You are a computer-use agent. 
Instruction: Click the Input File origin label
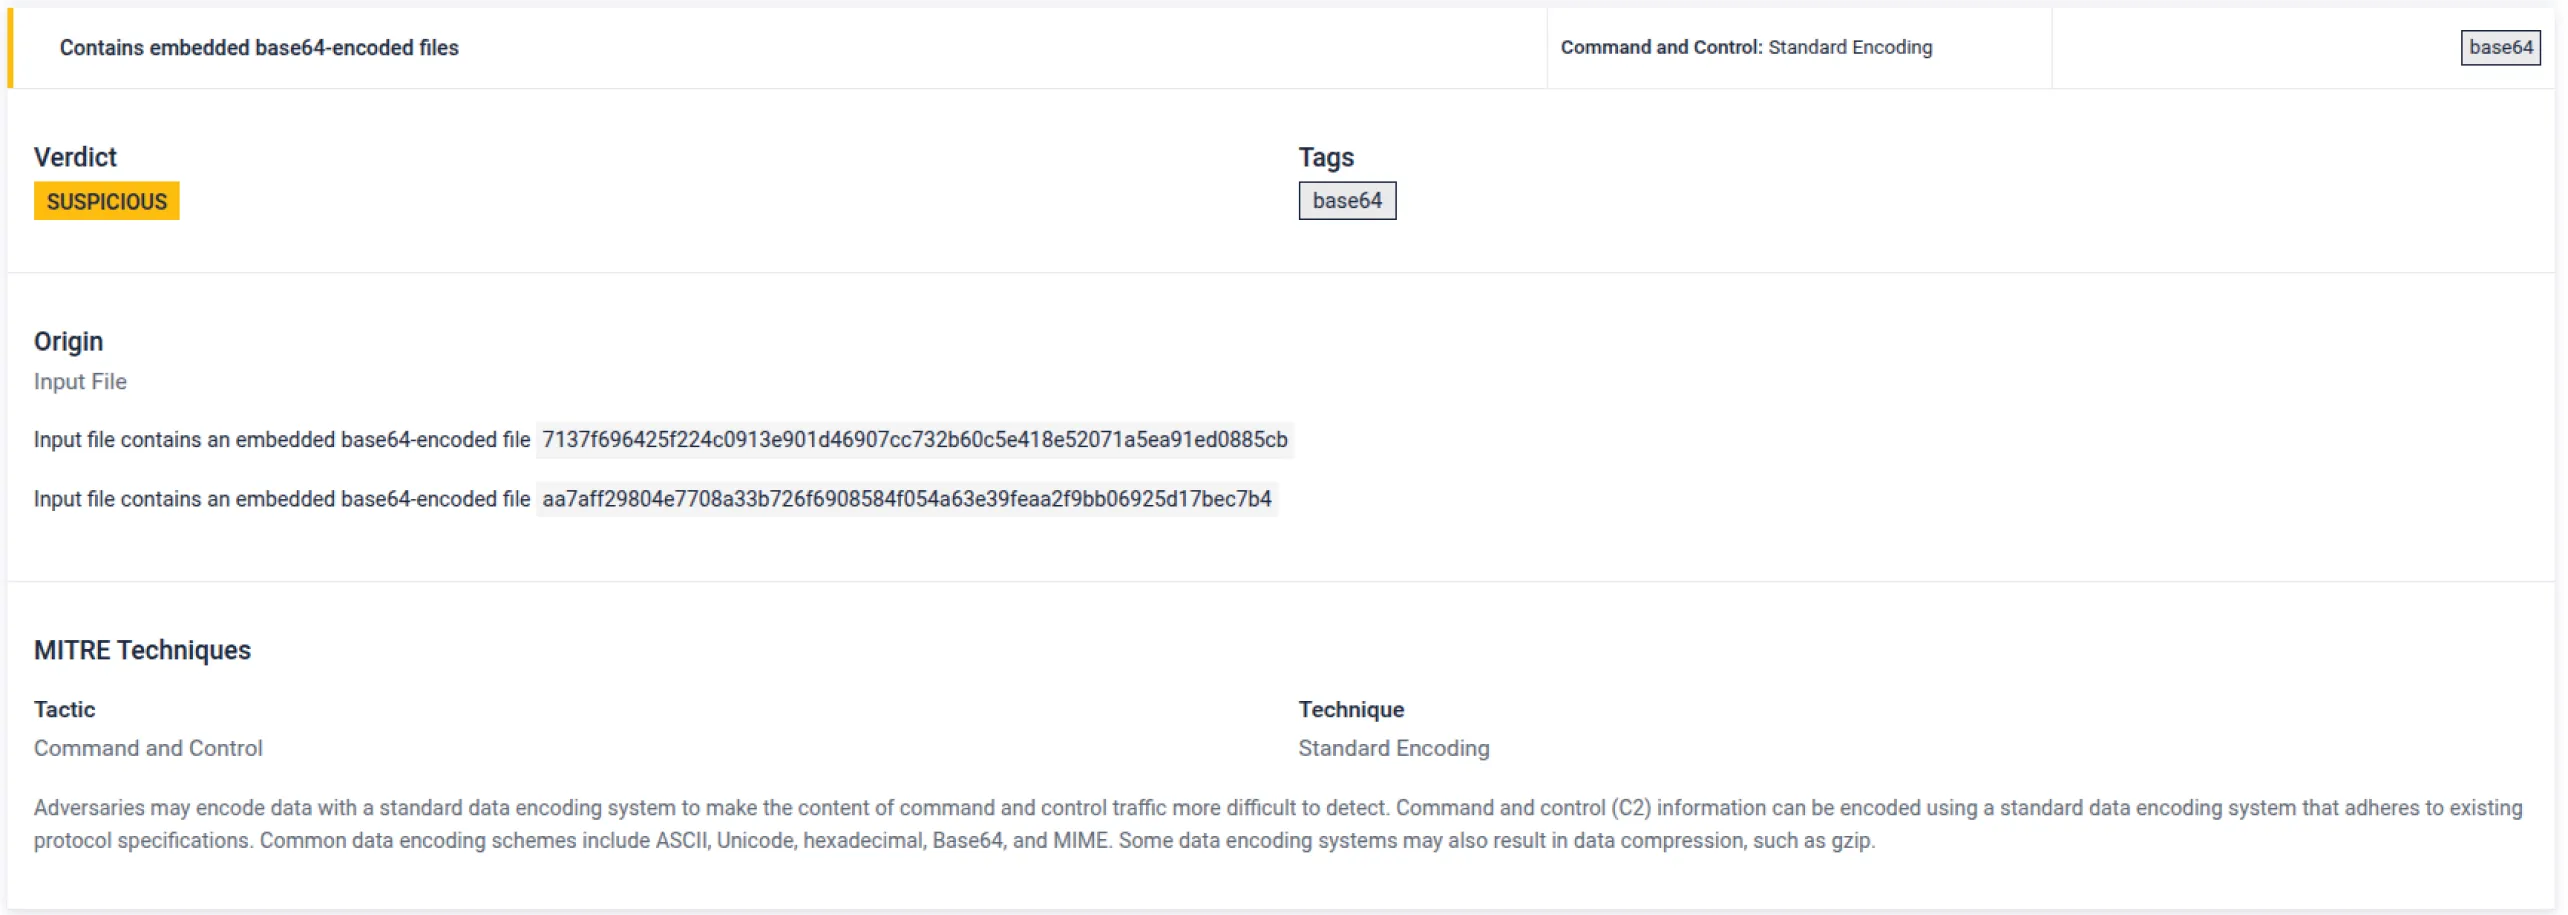[80, 381]
